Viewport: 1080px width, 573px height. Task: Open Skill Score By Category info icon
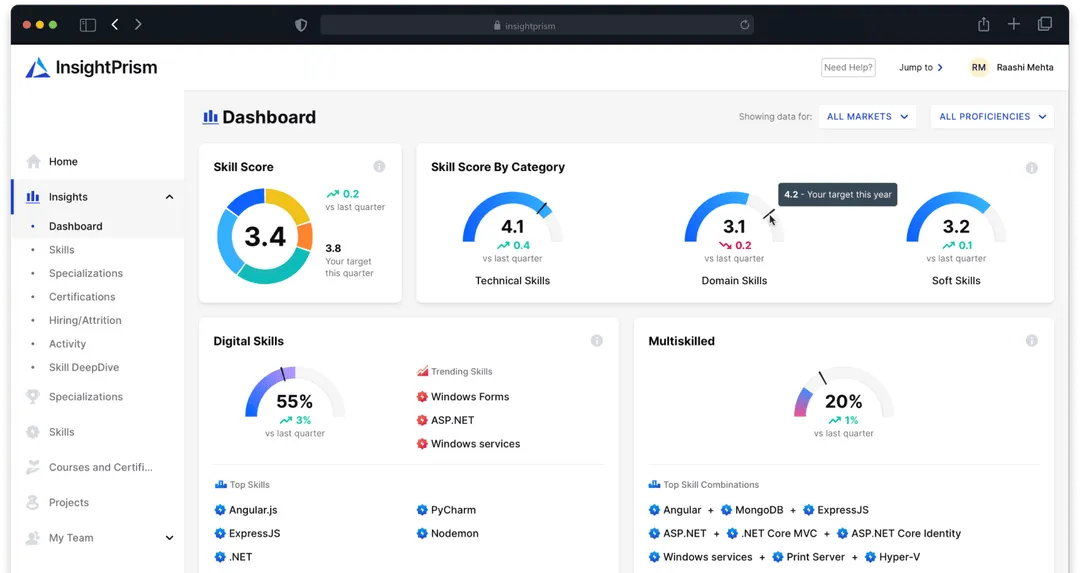(1031, 168)
